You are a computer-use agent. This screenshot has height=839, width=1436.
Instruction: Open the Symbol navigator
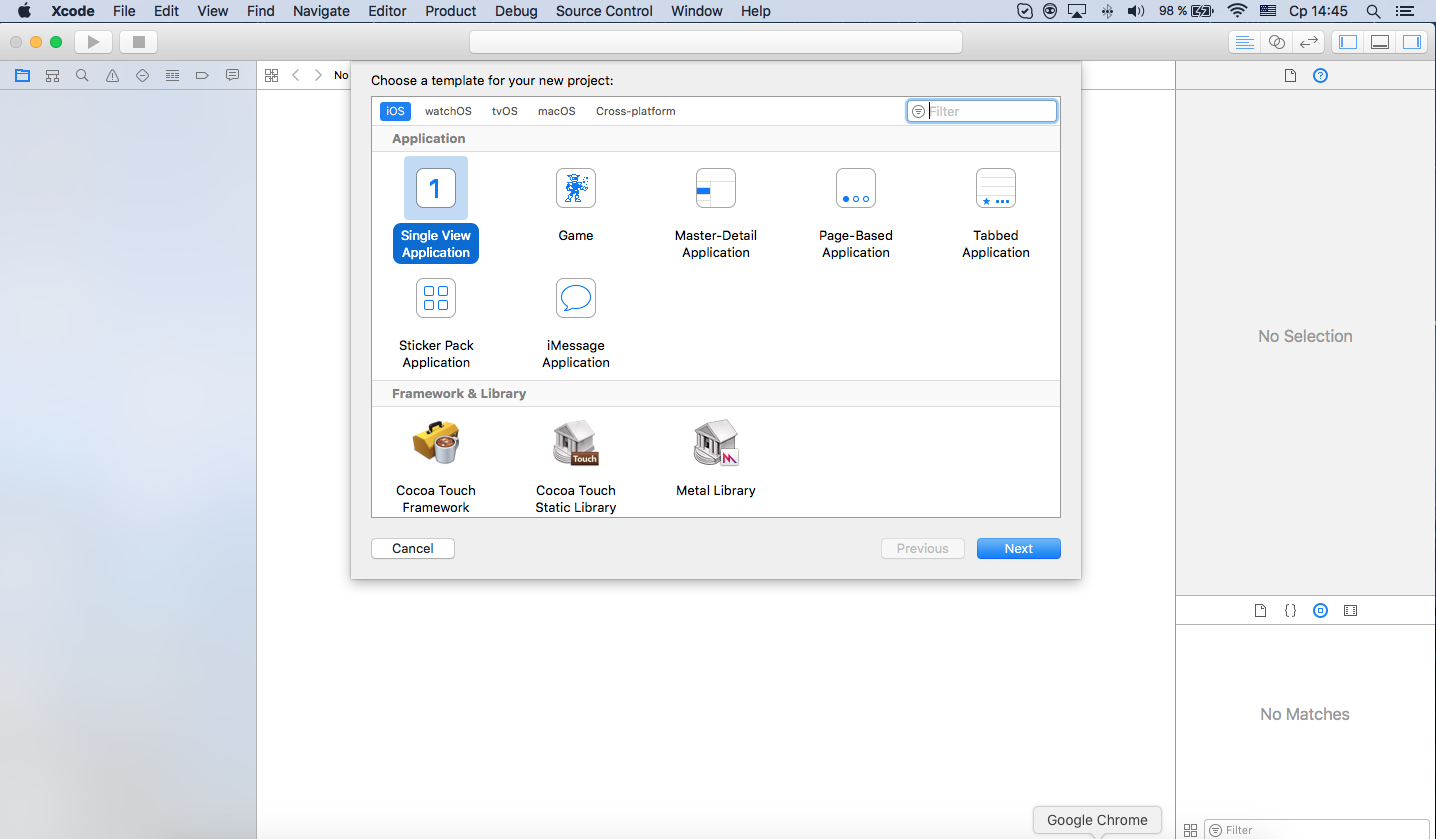click(x=53, y=75)
